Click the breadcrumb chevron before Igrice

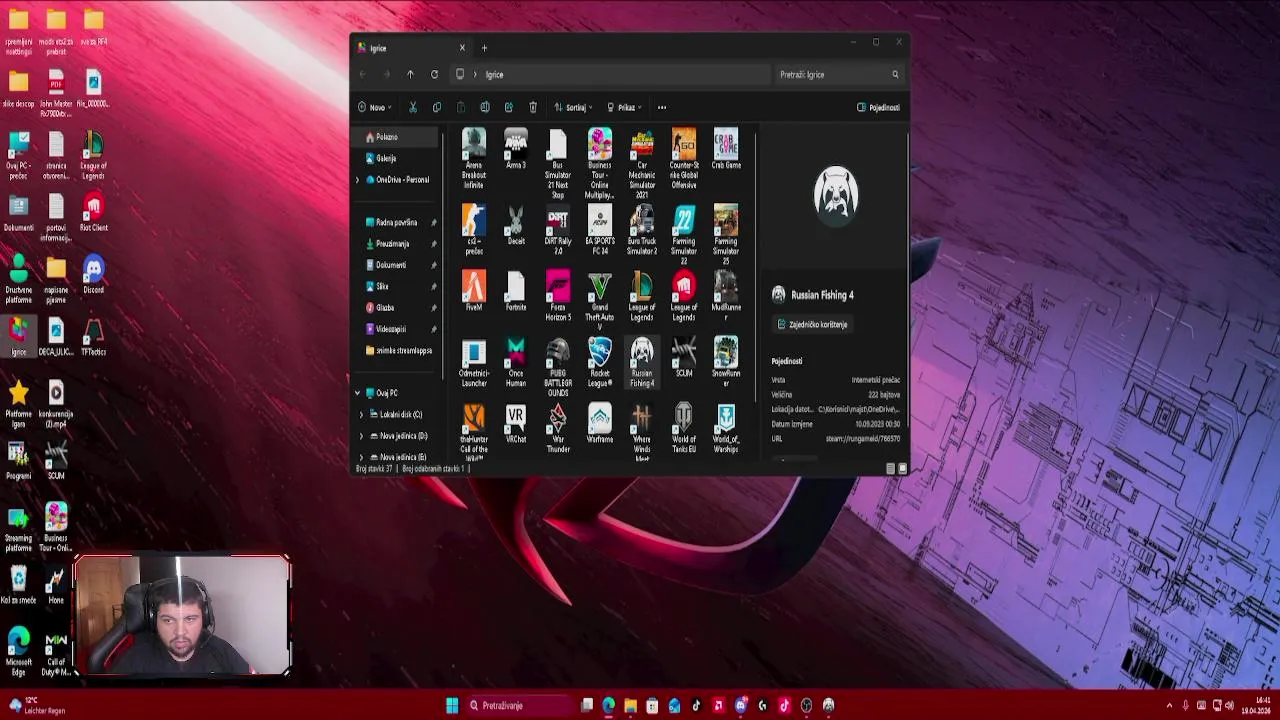click(475, 74)
